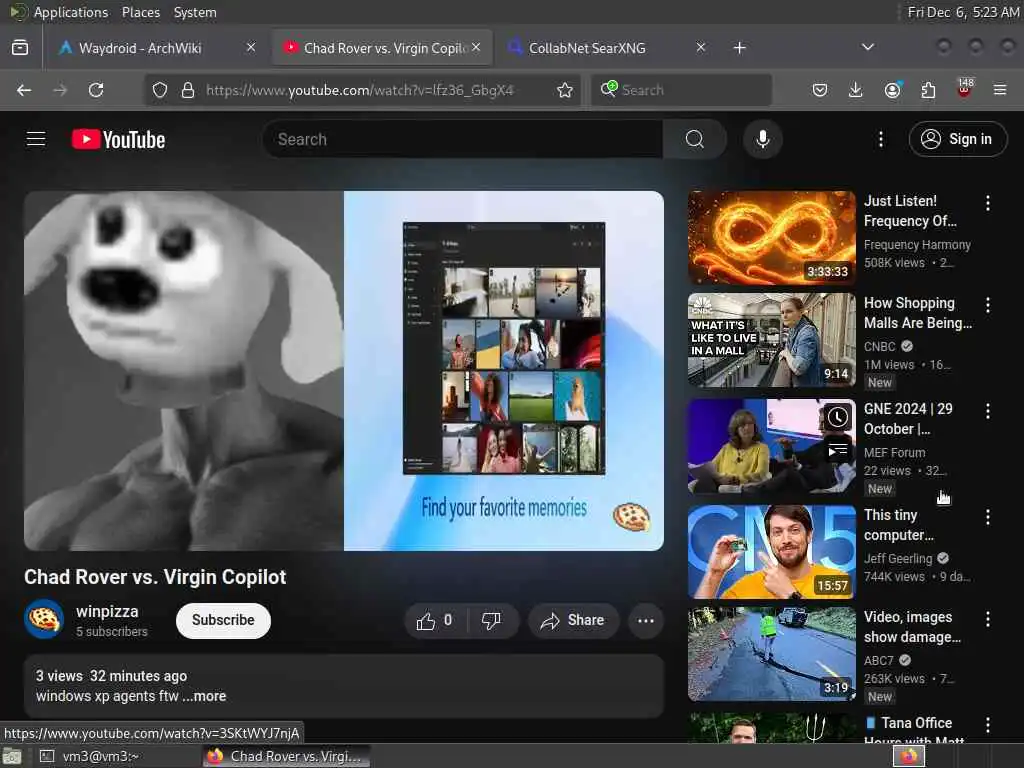Image resolution: width=1024 pixels, height=768 pixels.
Task: Open new browser tab with plus
Action: coord(739,48)
